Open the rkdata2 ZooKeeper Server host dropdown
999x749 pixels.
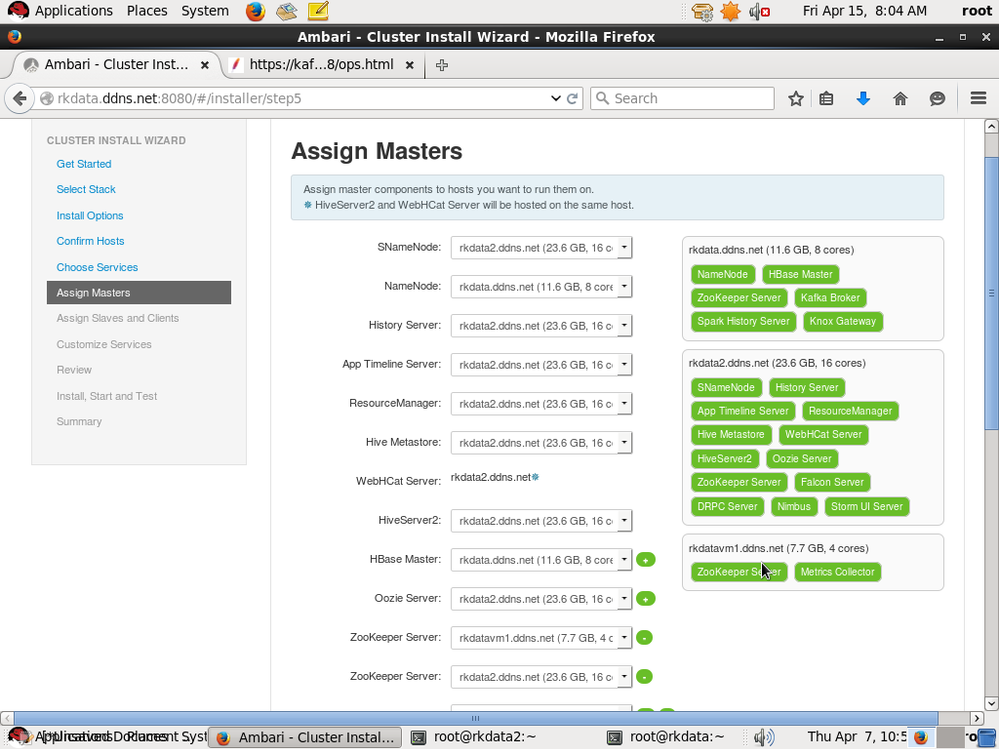(542, 676)
